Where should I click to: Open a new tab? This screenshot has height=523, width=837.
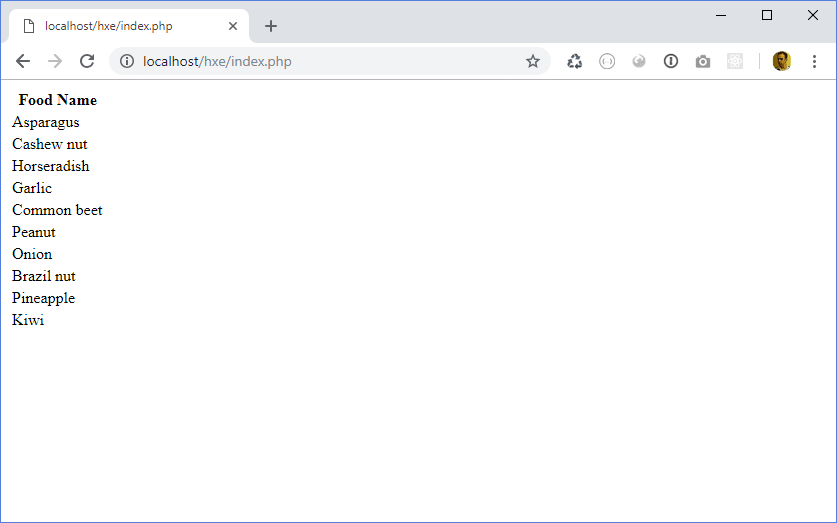pyautogui.click(x=271, y=26)
